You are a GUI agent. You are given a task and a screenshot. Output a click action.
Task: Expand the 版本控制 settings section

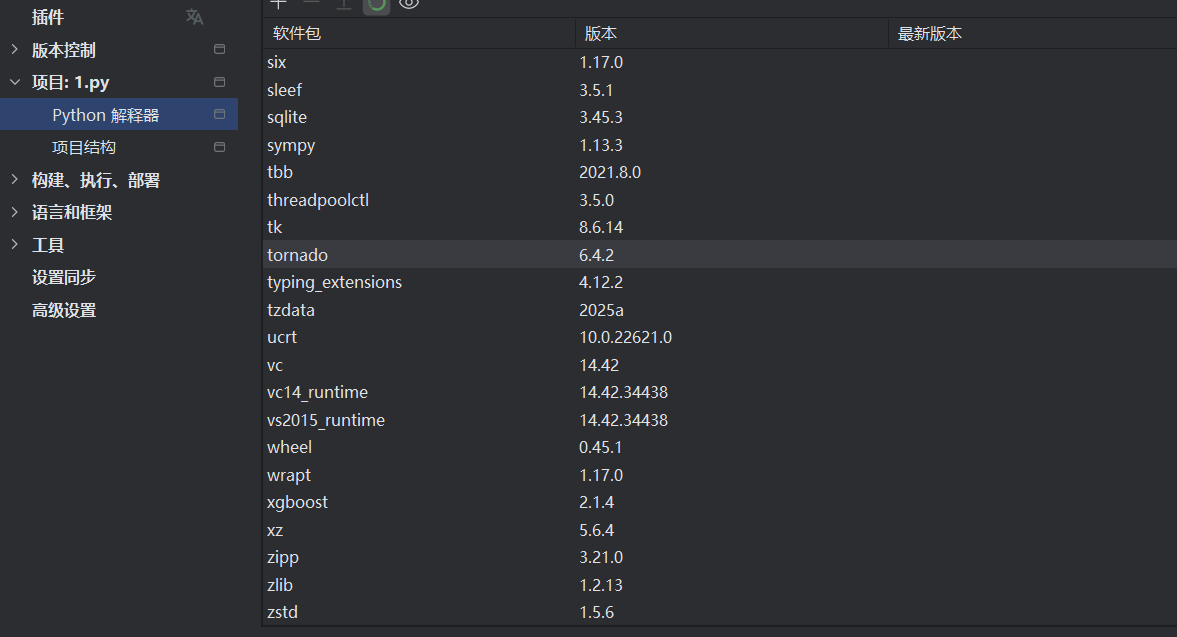pyautogui.click(x=14, y=49)
